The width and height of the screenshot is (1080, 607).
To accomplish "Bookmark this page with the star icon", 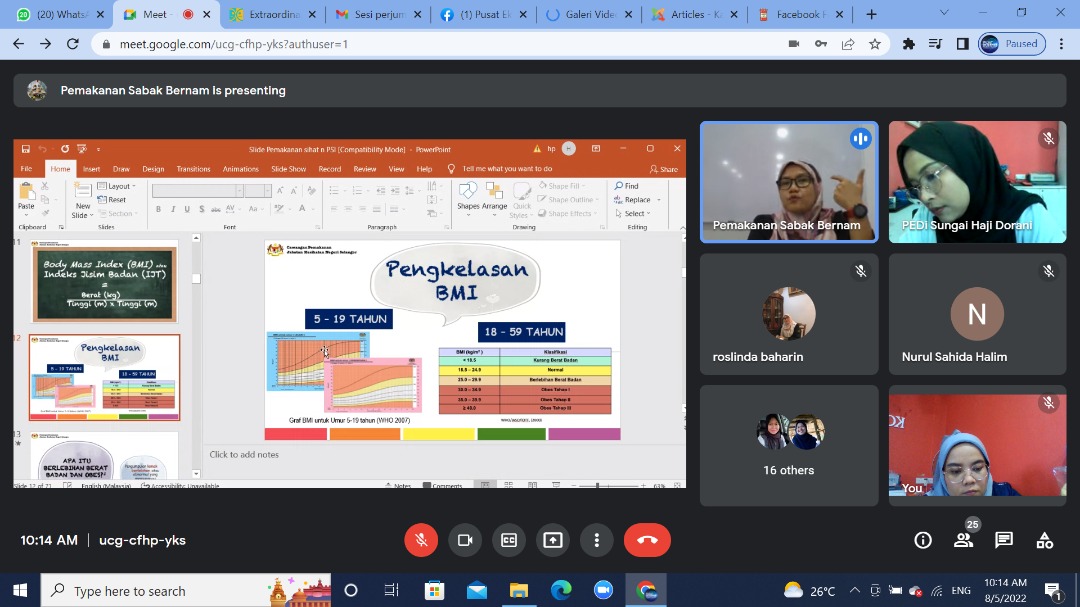I will coord(875,44).
